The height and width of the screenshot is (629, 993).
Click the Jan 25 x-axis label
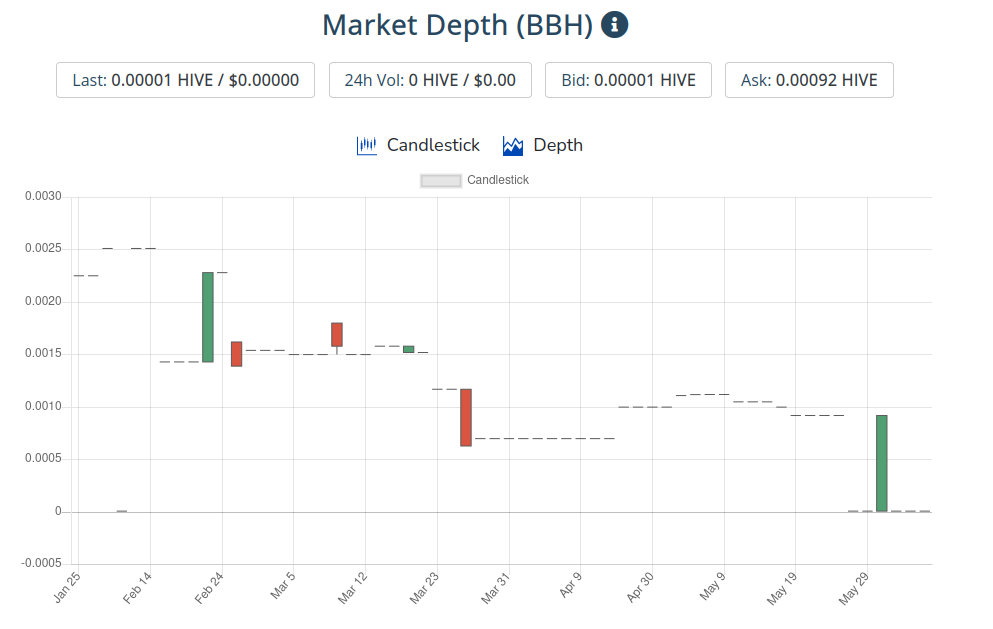(66, 587)
